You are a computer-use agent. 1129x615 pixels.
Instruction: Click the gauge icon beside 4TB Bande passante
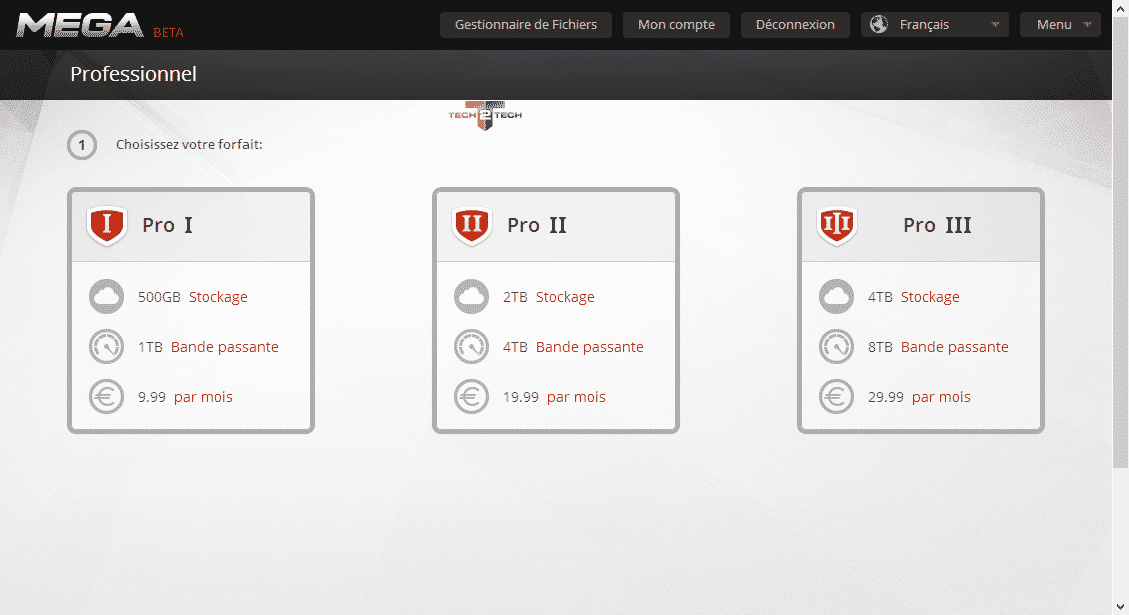tap(472, 346)
